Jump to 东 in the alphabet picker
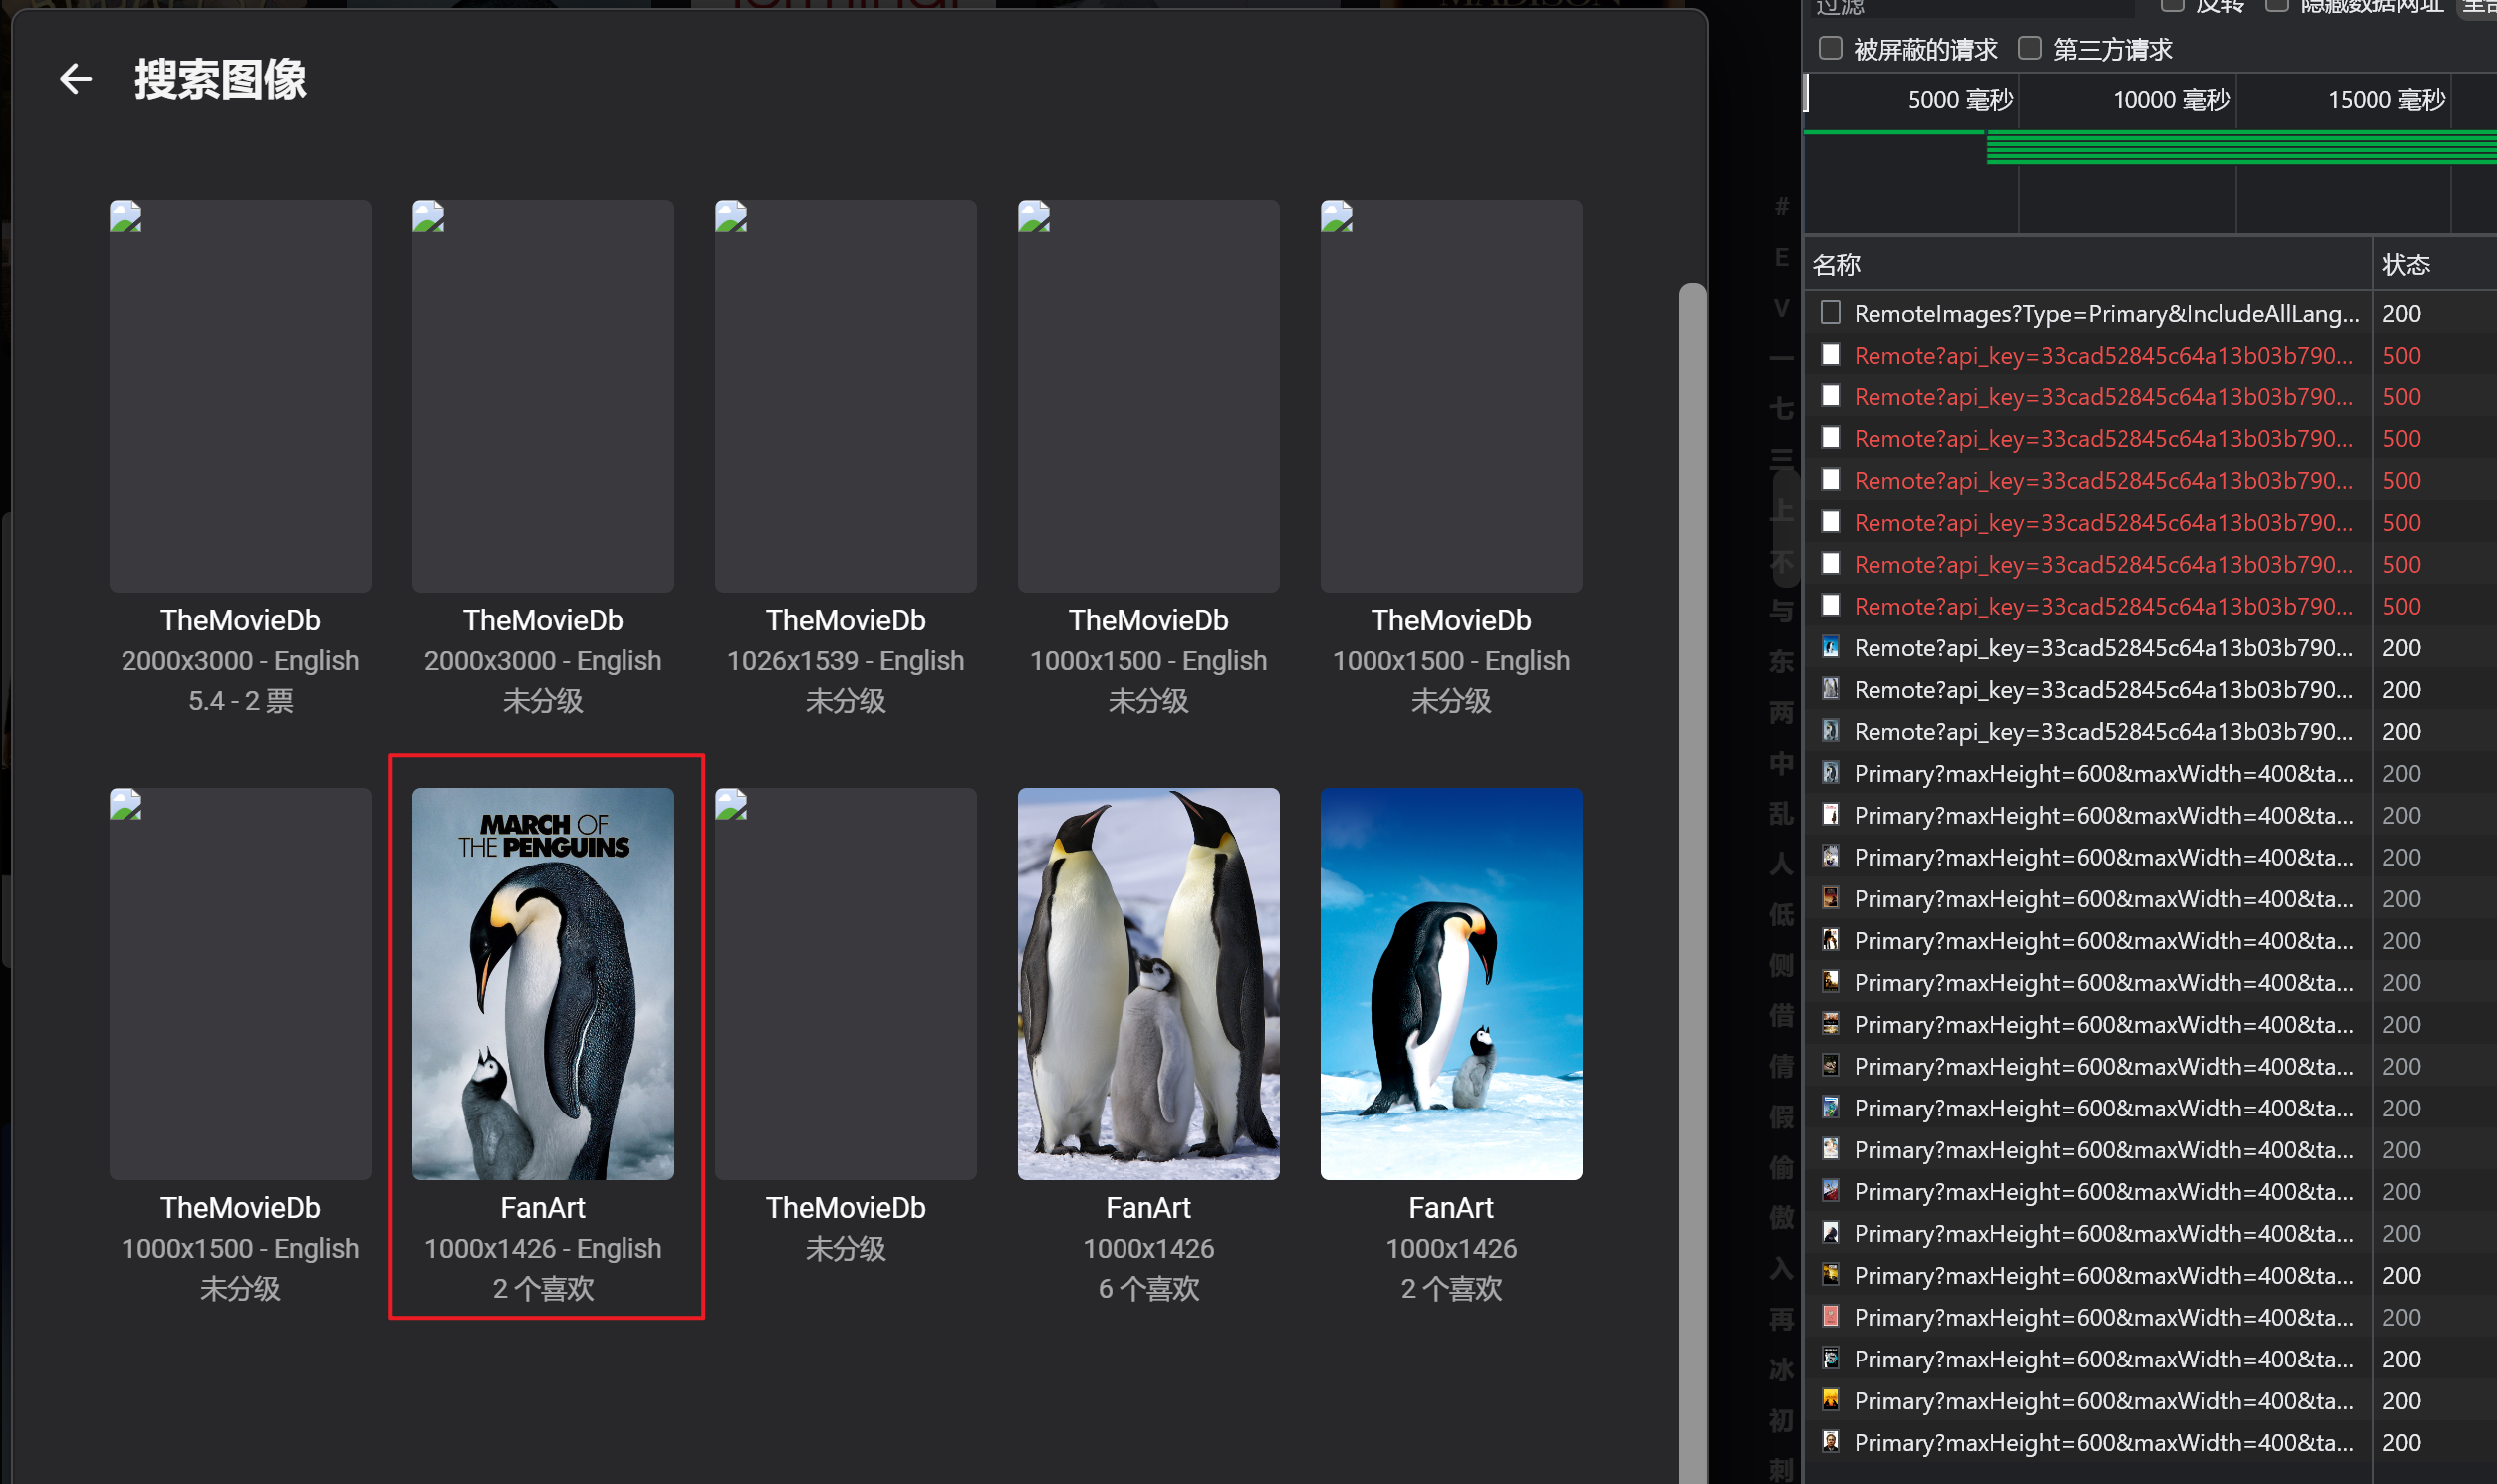 coord(1782,662)
